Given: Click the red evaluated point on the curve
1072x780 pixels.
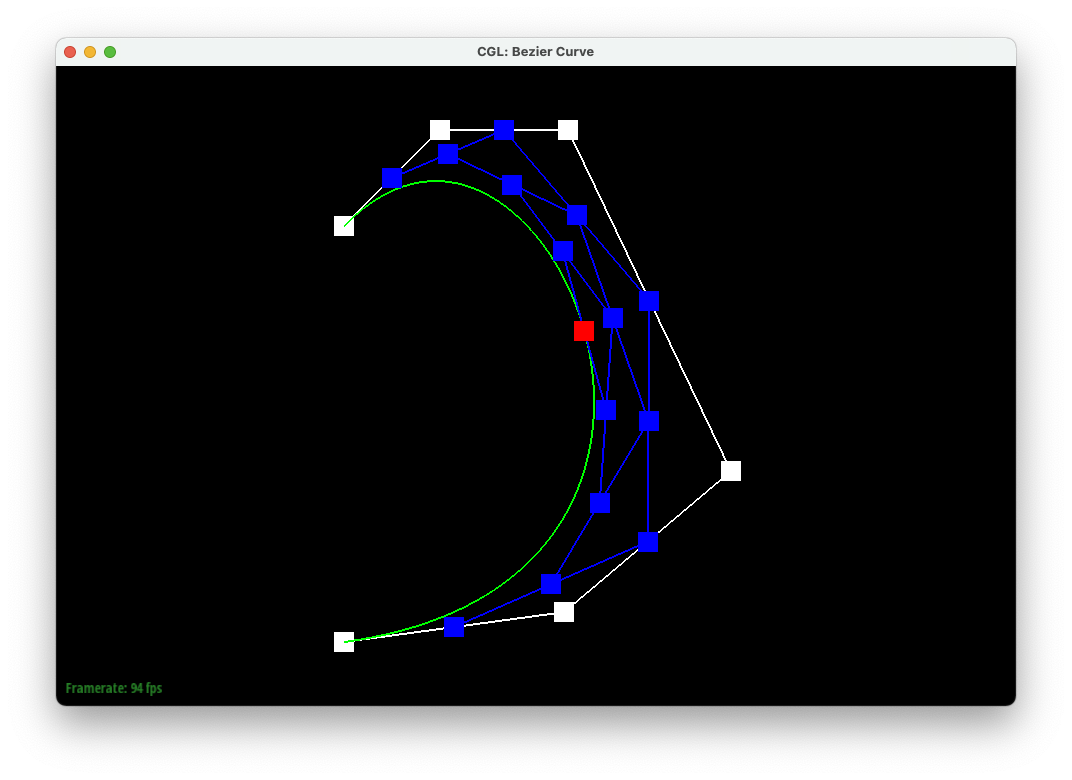Looking at the screenshot, I should (x=584, y=331).
